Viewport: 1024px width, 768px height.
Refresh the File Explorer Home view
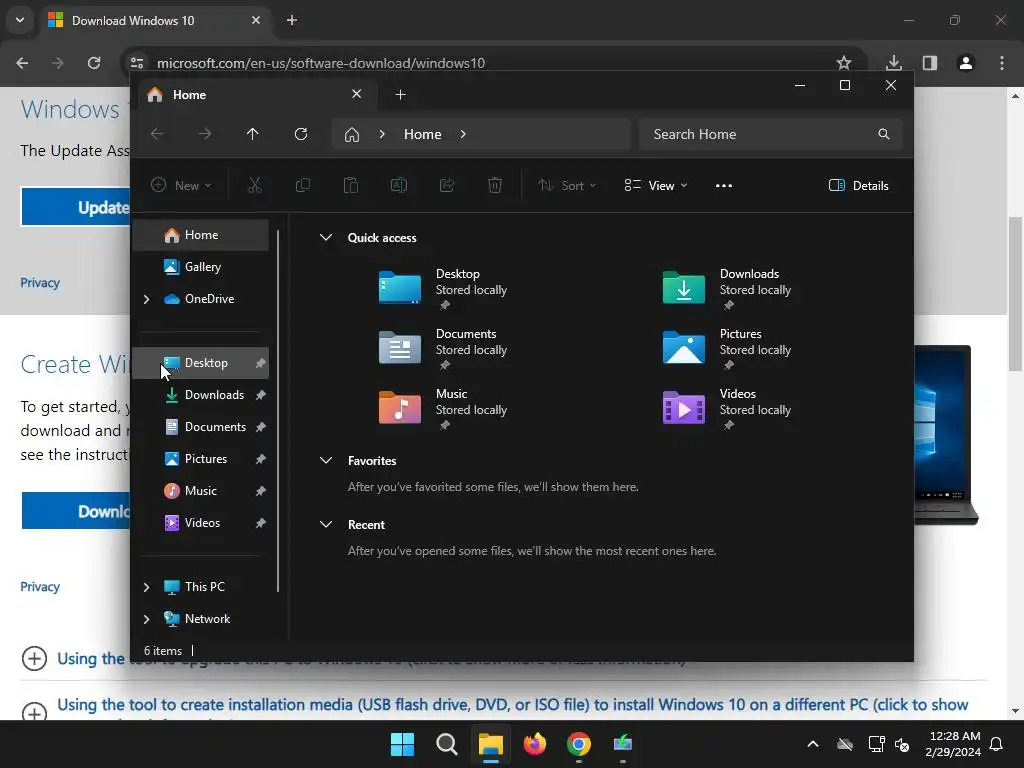click(x=301, y=134)
